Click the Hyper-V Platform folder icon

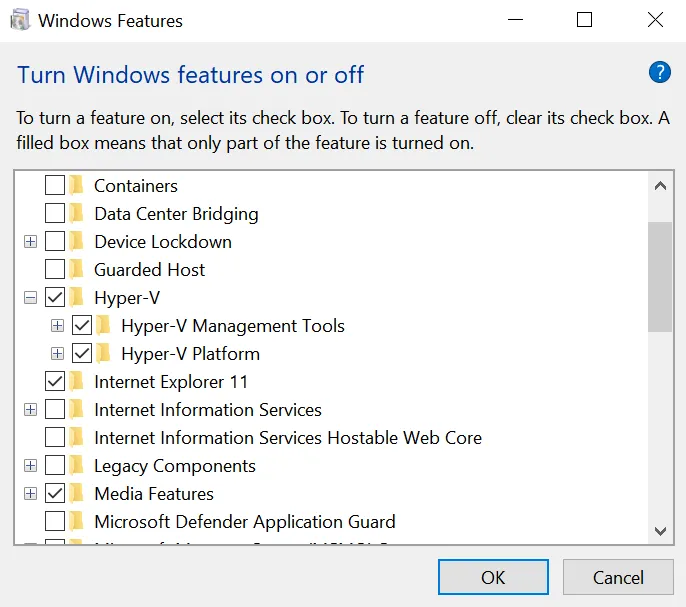[x=104, y=354]
